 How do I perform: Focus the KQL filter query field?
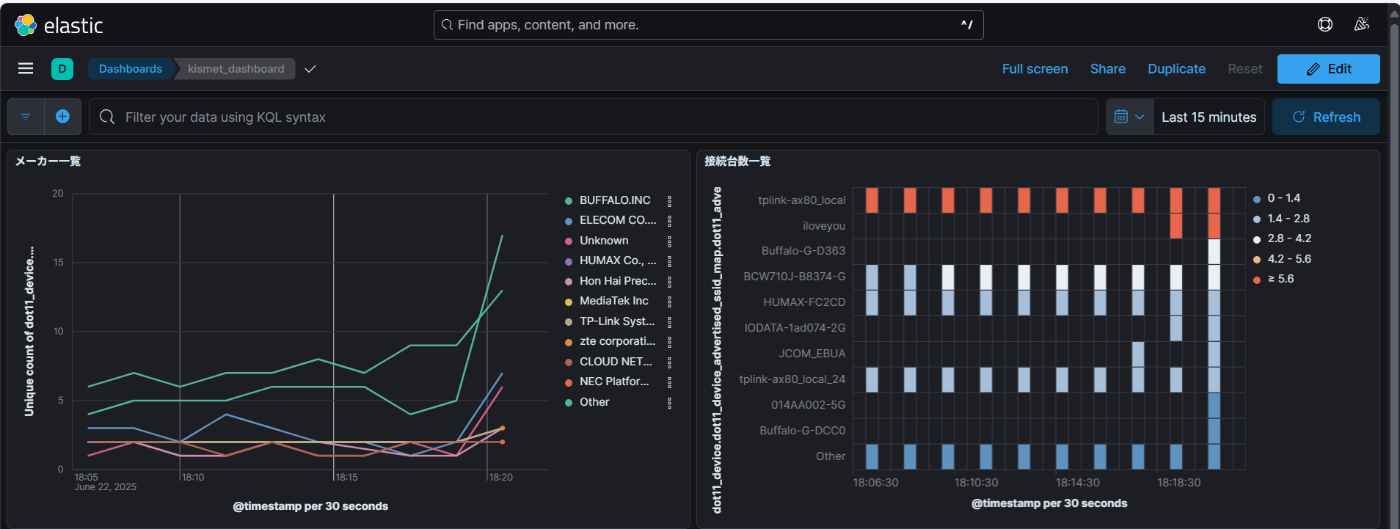(594, 117)
